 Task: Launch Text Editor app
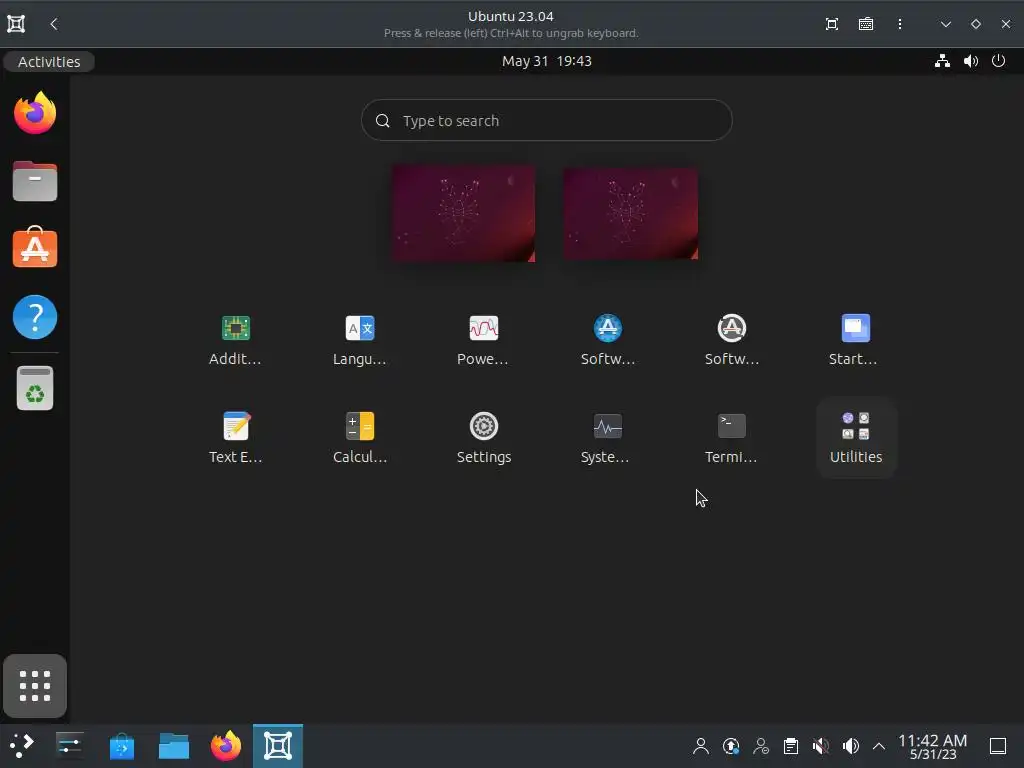coord(235,438)
